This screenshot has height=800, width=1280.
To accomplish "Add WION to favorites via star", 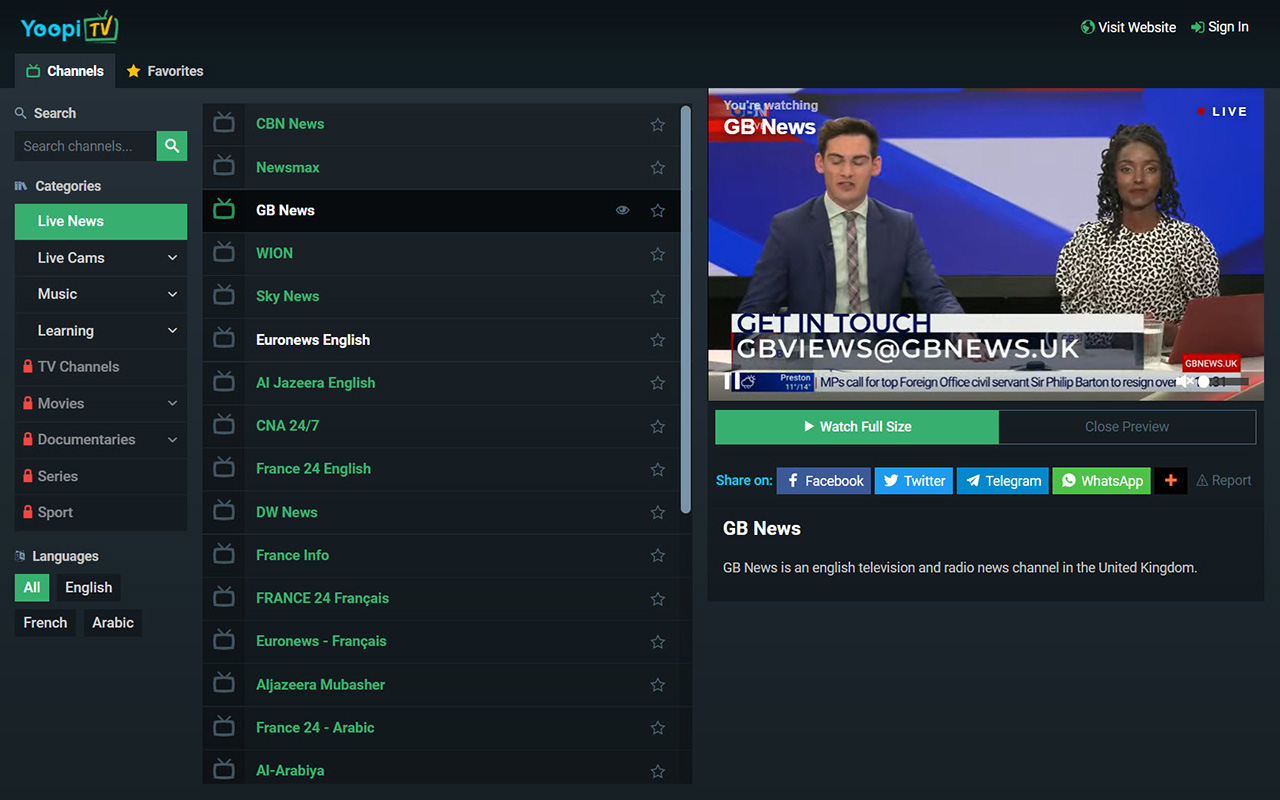I will click(x=658, y=254).
